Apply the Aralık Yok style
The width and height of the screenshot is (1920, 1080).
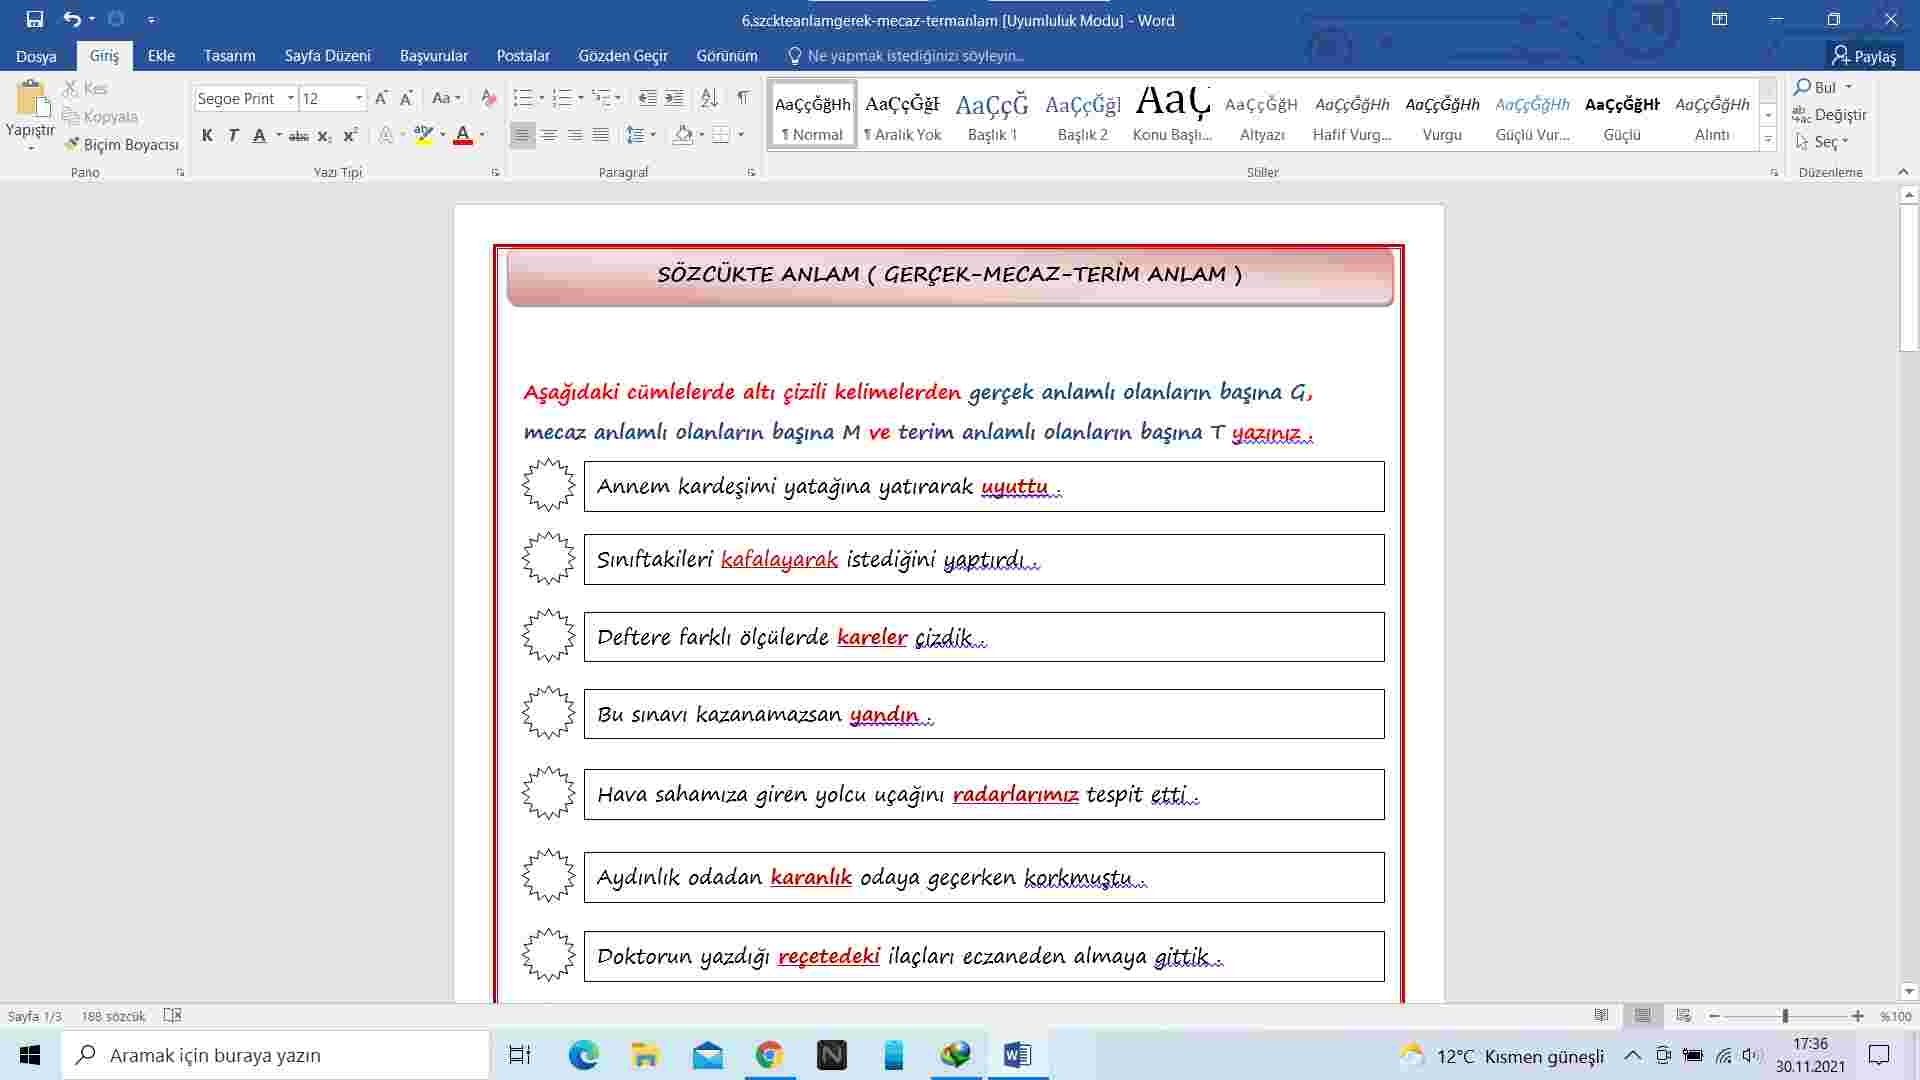902,115
